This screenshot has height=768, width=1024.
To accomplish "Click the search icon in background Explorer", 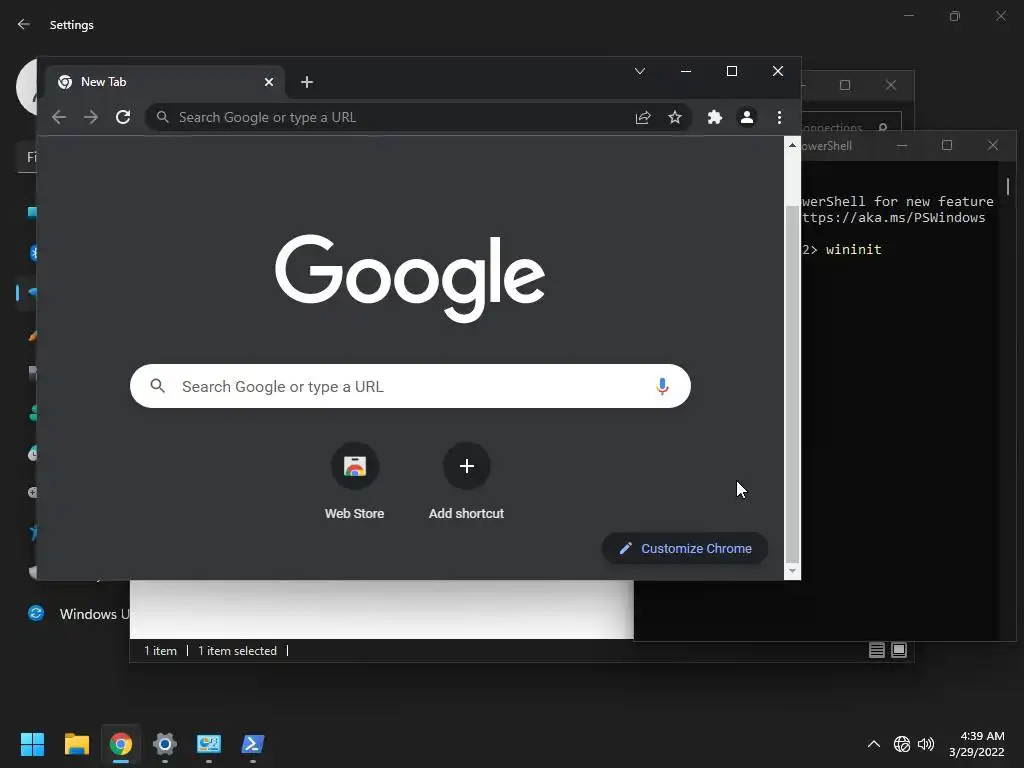I will [883, 127].
